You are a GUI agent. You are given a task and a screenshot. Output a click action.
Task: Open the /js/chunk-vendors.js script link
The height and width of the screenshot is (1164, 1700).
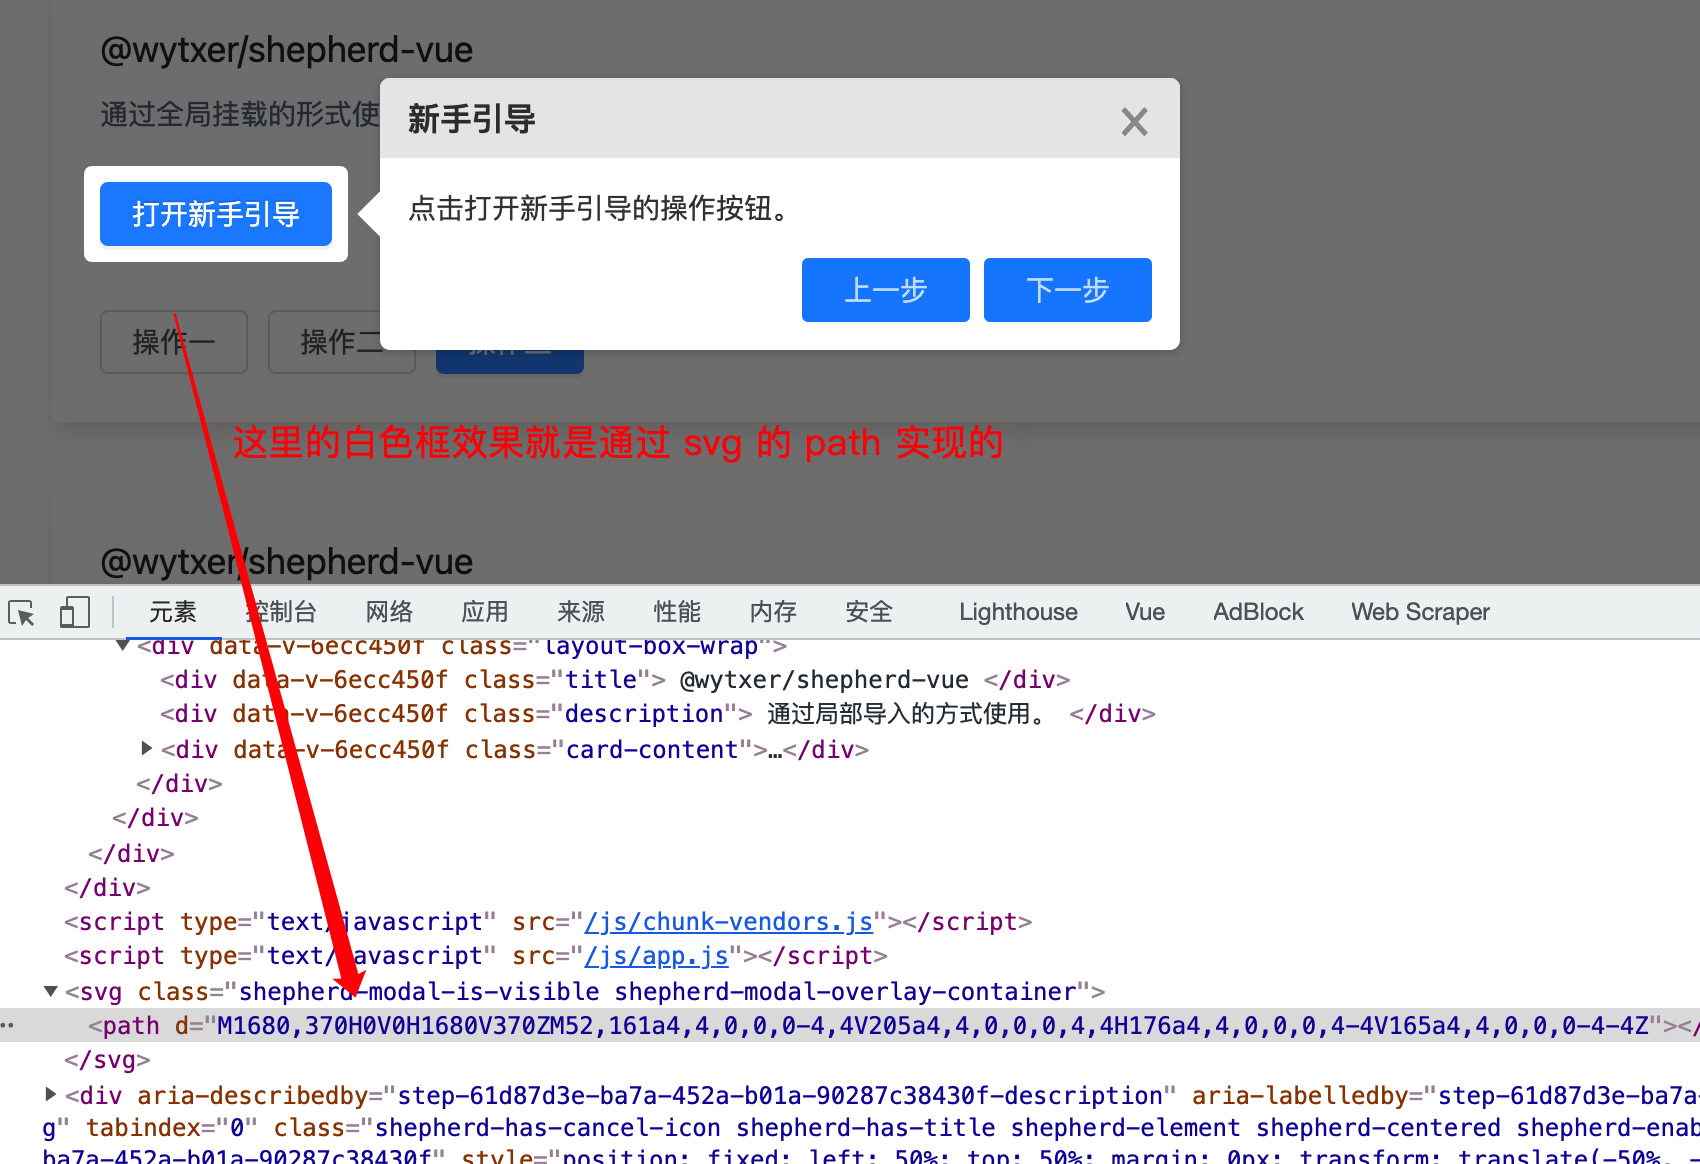click(x=727, y=921)
